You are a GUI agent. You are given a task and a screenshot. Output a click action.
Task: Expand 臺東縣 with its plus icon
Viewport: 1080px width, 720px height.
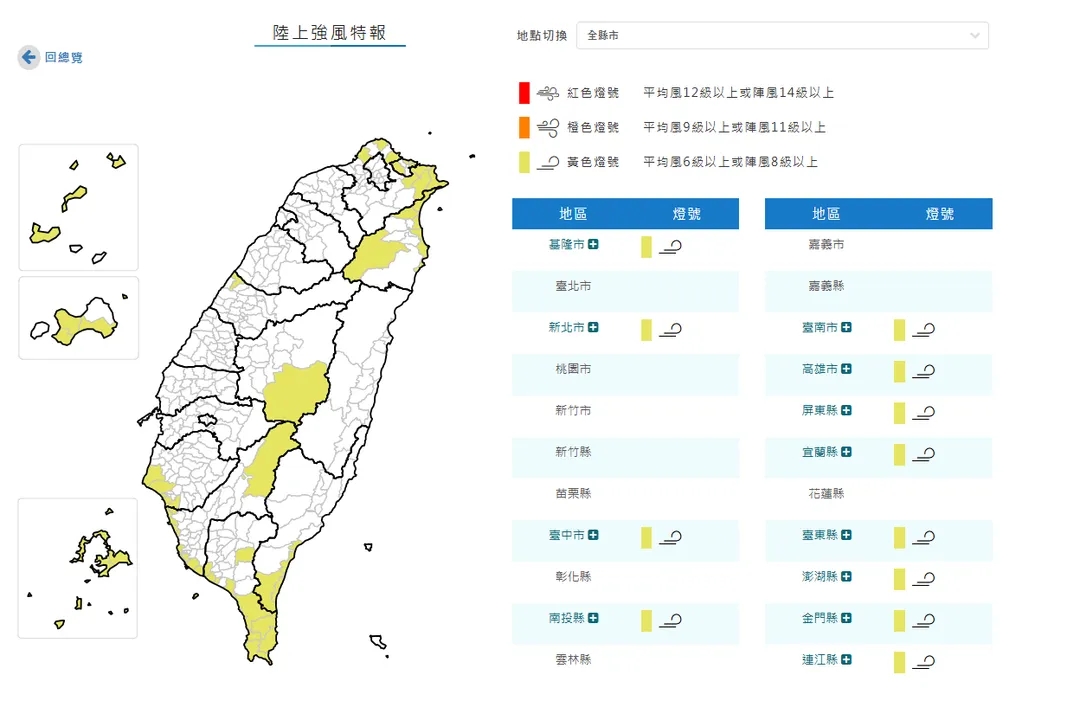847,535
